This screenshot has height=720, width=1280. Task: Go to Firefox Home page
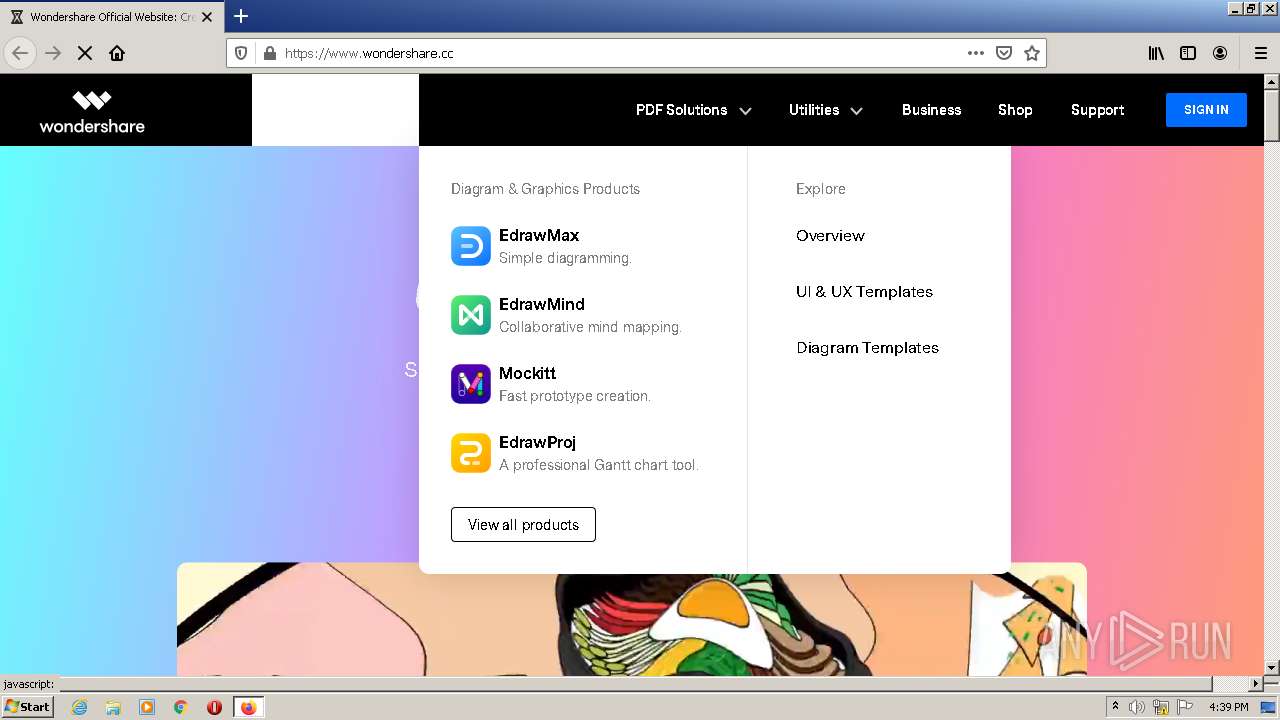pos(117,53)
